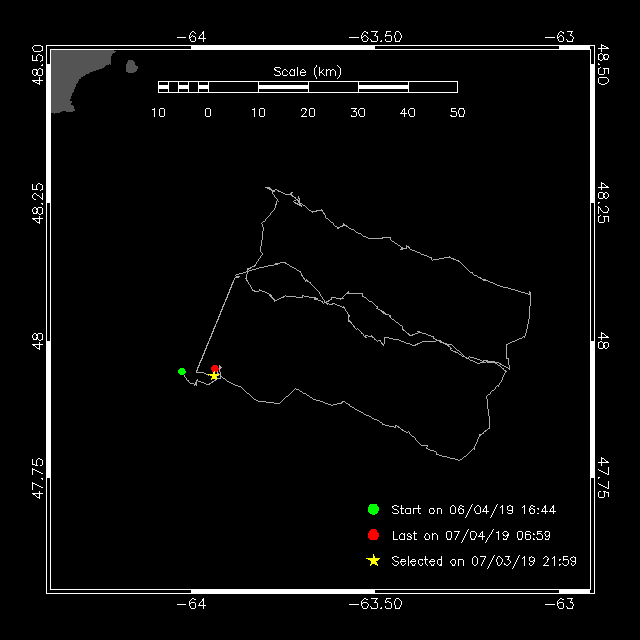Click the small gray island near the landmass
Image resolution: width=640 pixels, height=640 pixels.
tap(132, 68)
